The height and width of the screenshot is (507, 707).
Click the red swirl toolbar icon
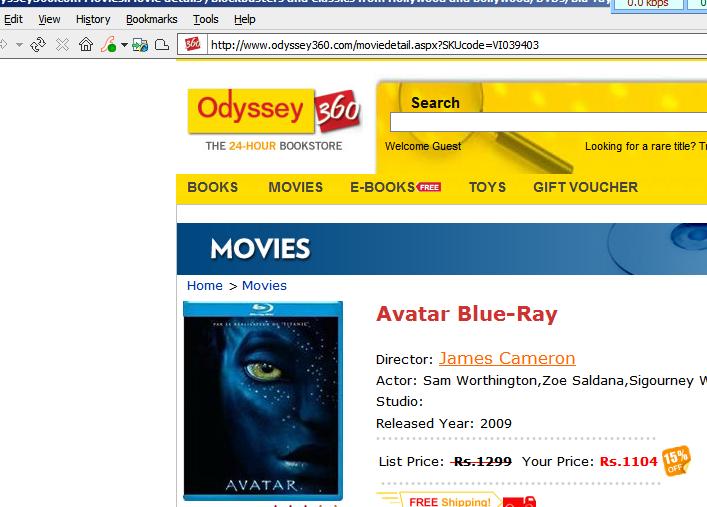point(108,44)
